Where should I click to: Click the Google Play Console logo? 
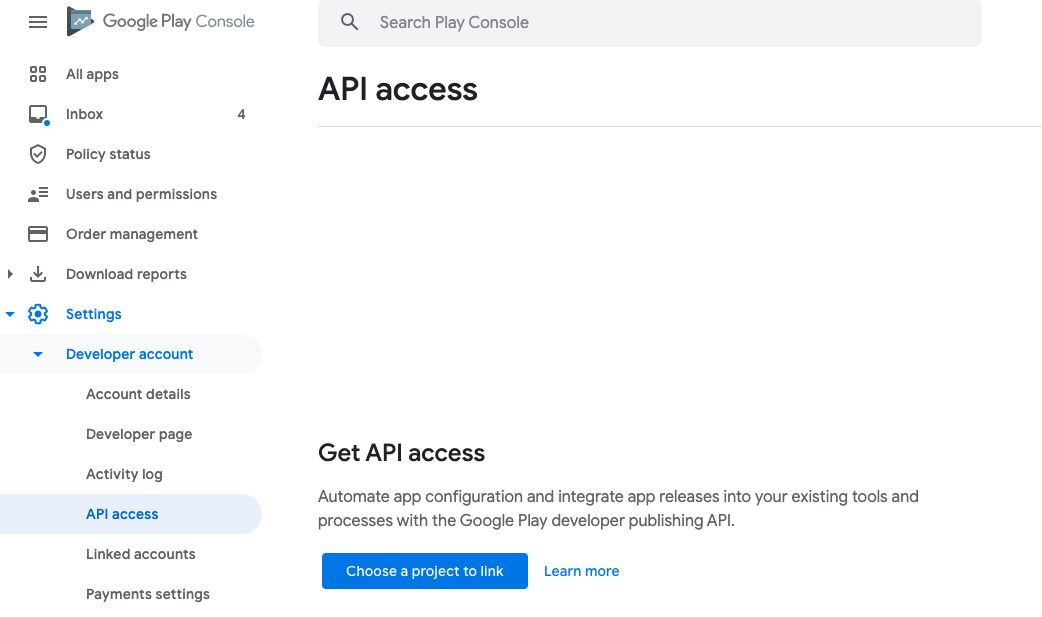coord(160,21)
